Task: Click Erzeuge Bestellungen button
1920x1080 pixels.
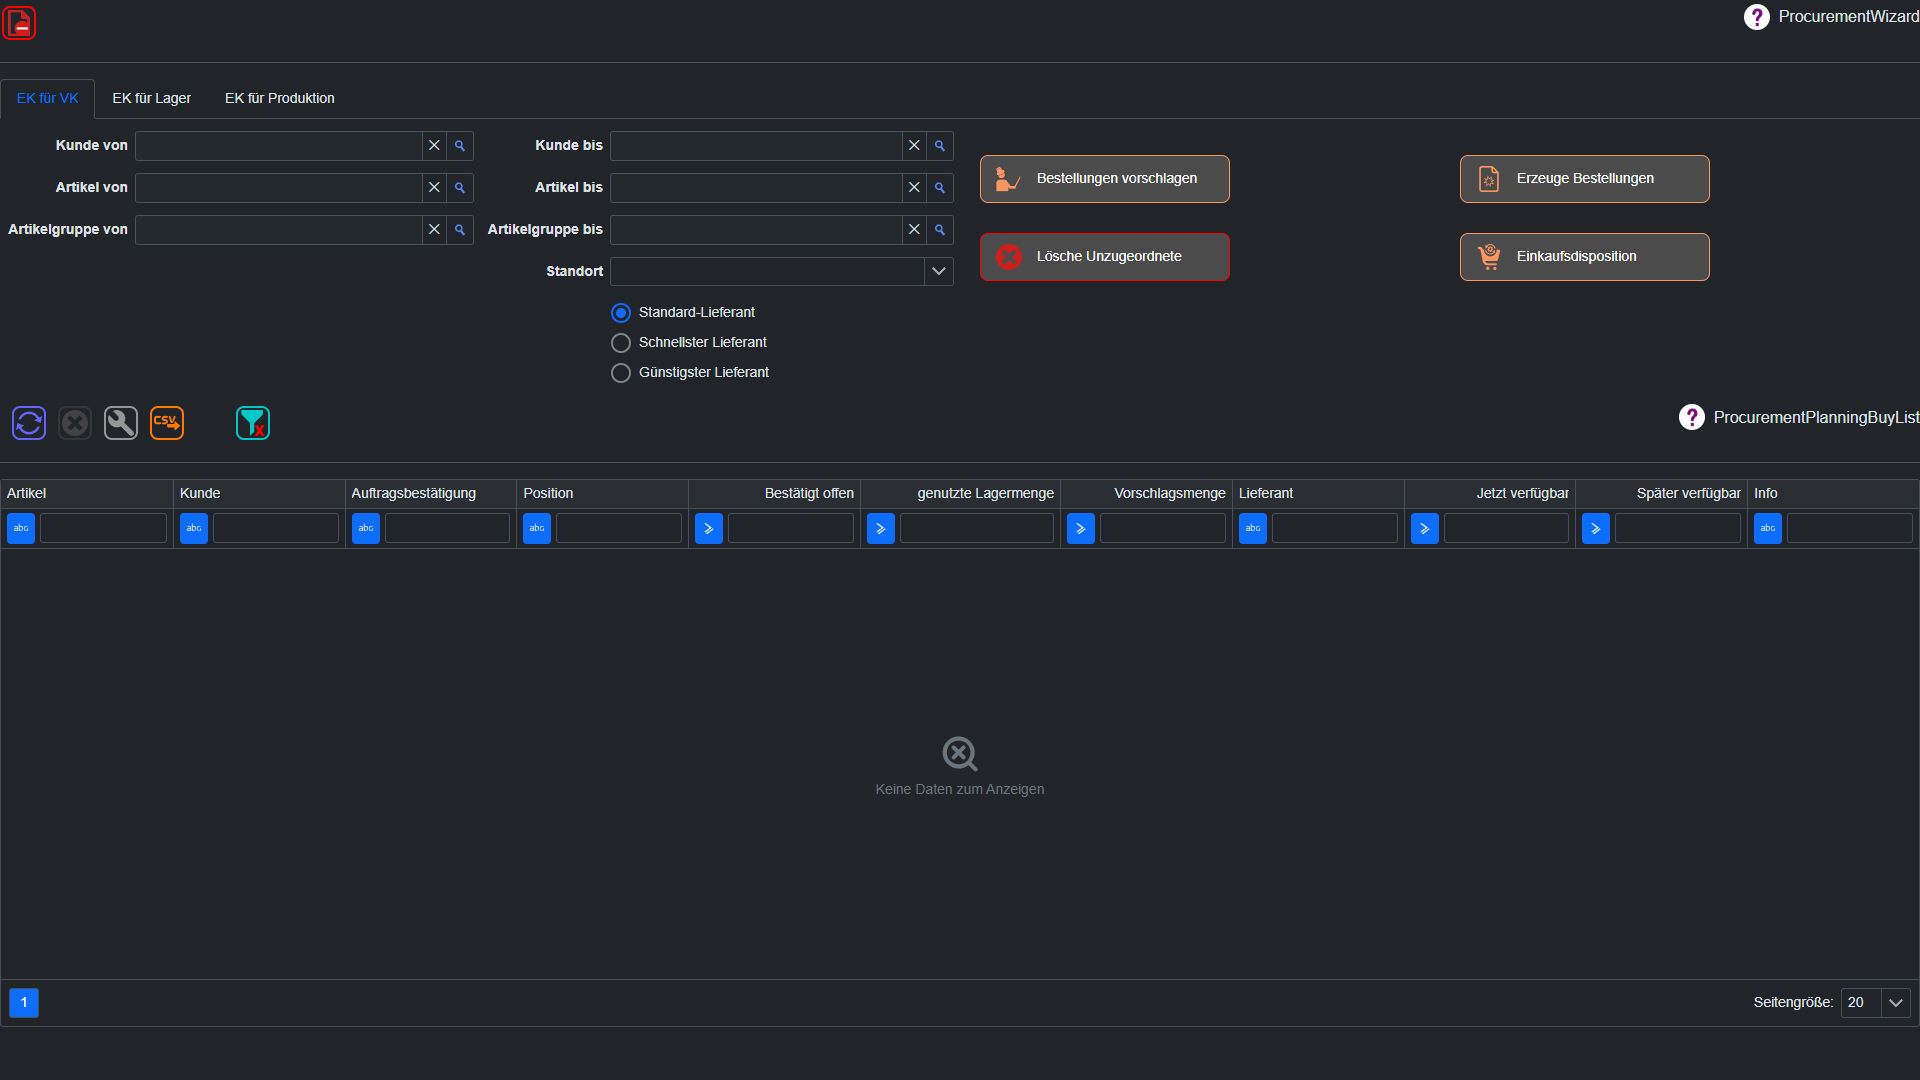Action: point(1585,179)
